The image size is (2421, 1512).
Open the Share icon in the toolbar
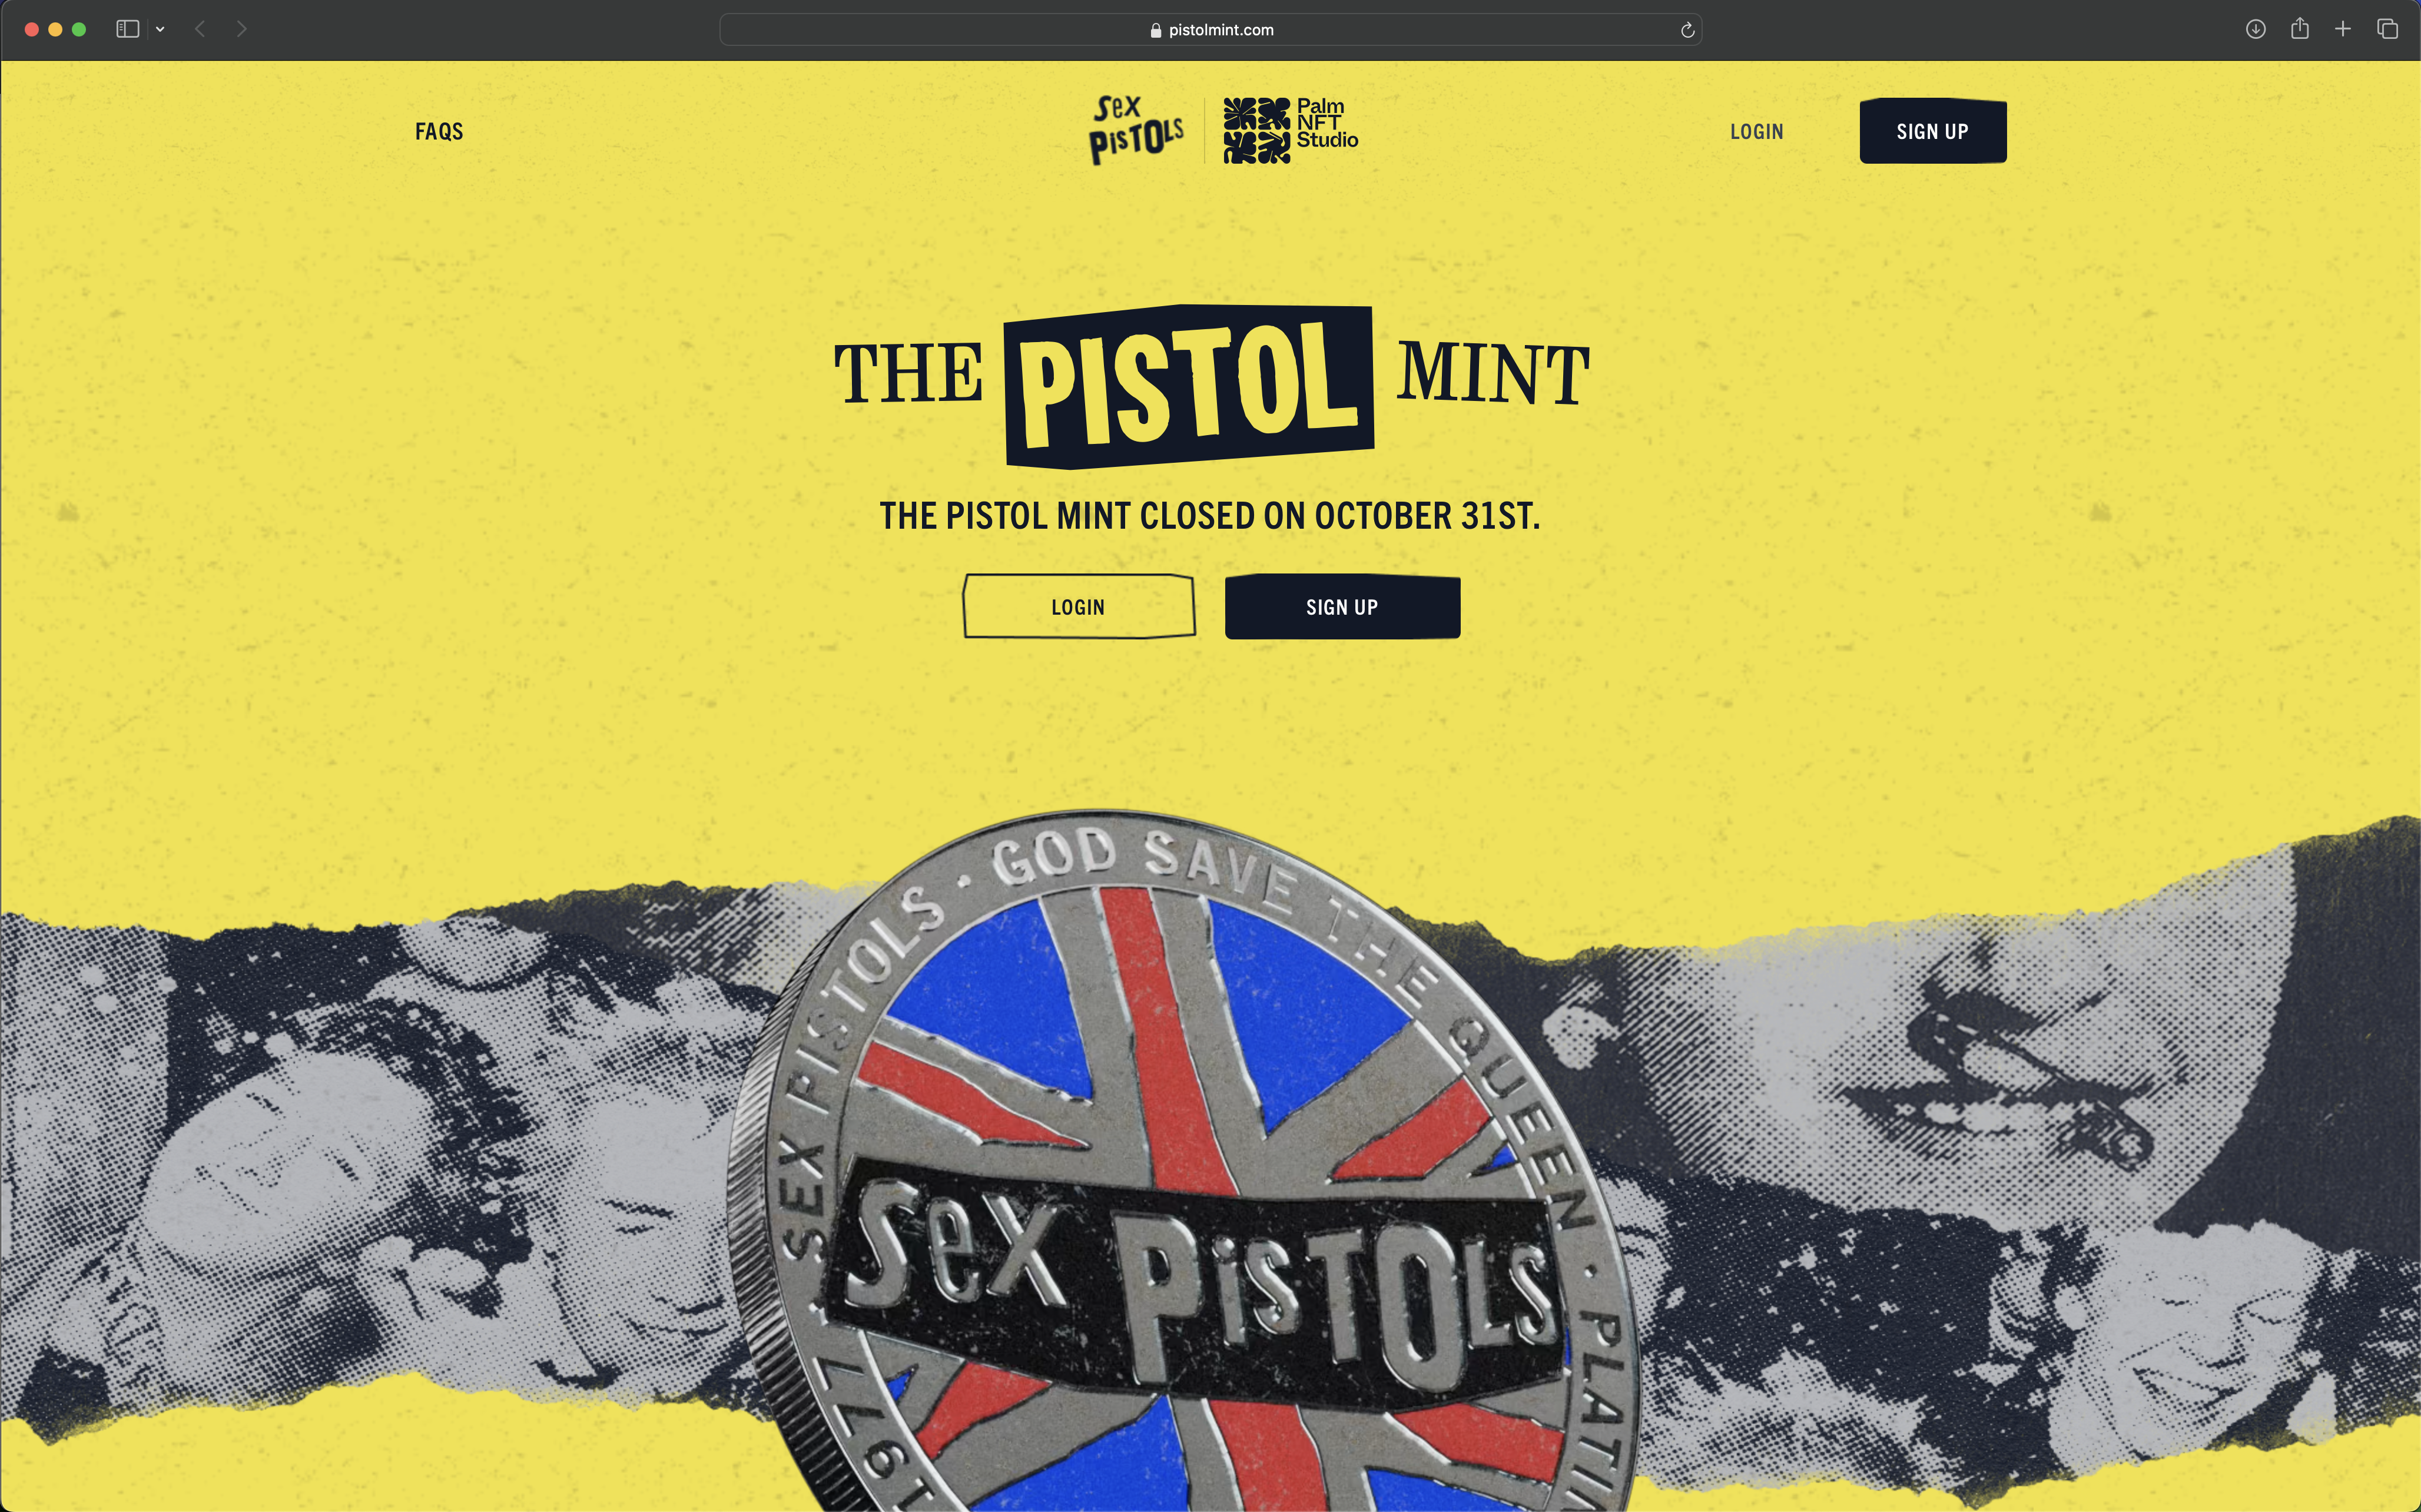click(x=2299, y=28)
